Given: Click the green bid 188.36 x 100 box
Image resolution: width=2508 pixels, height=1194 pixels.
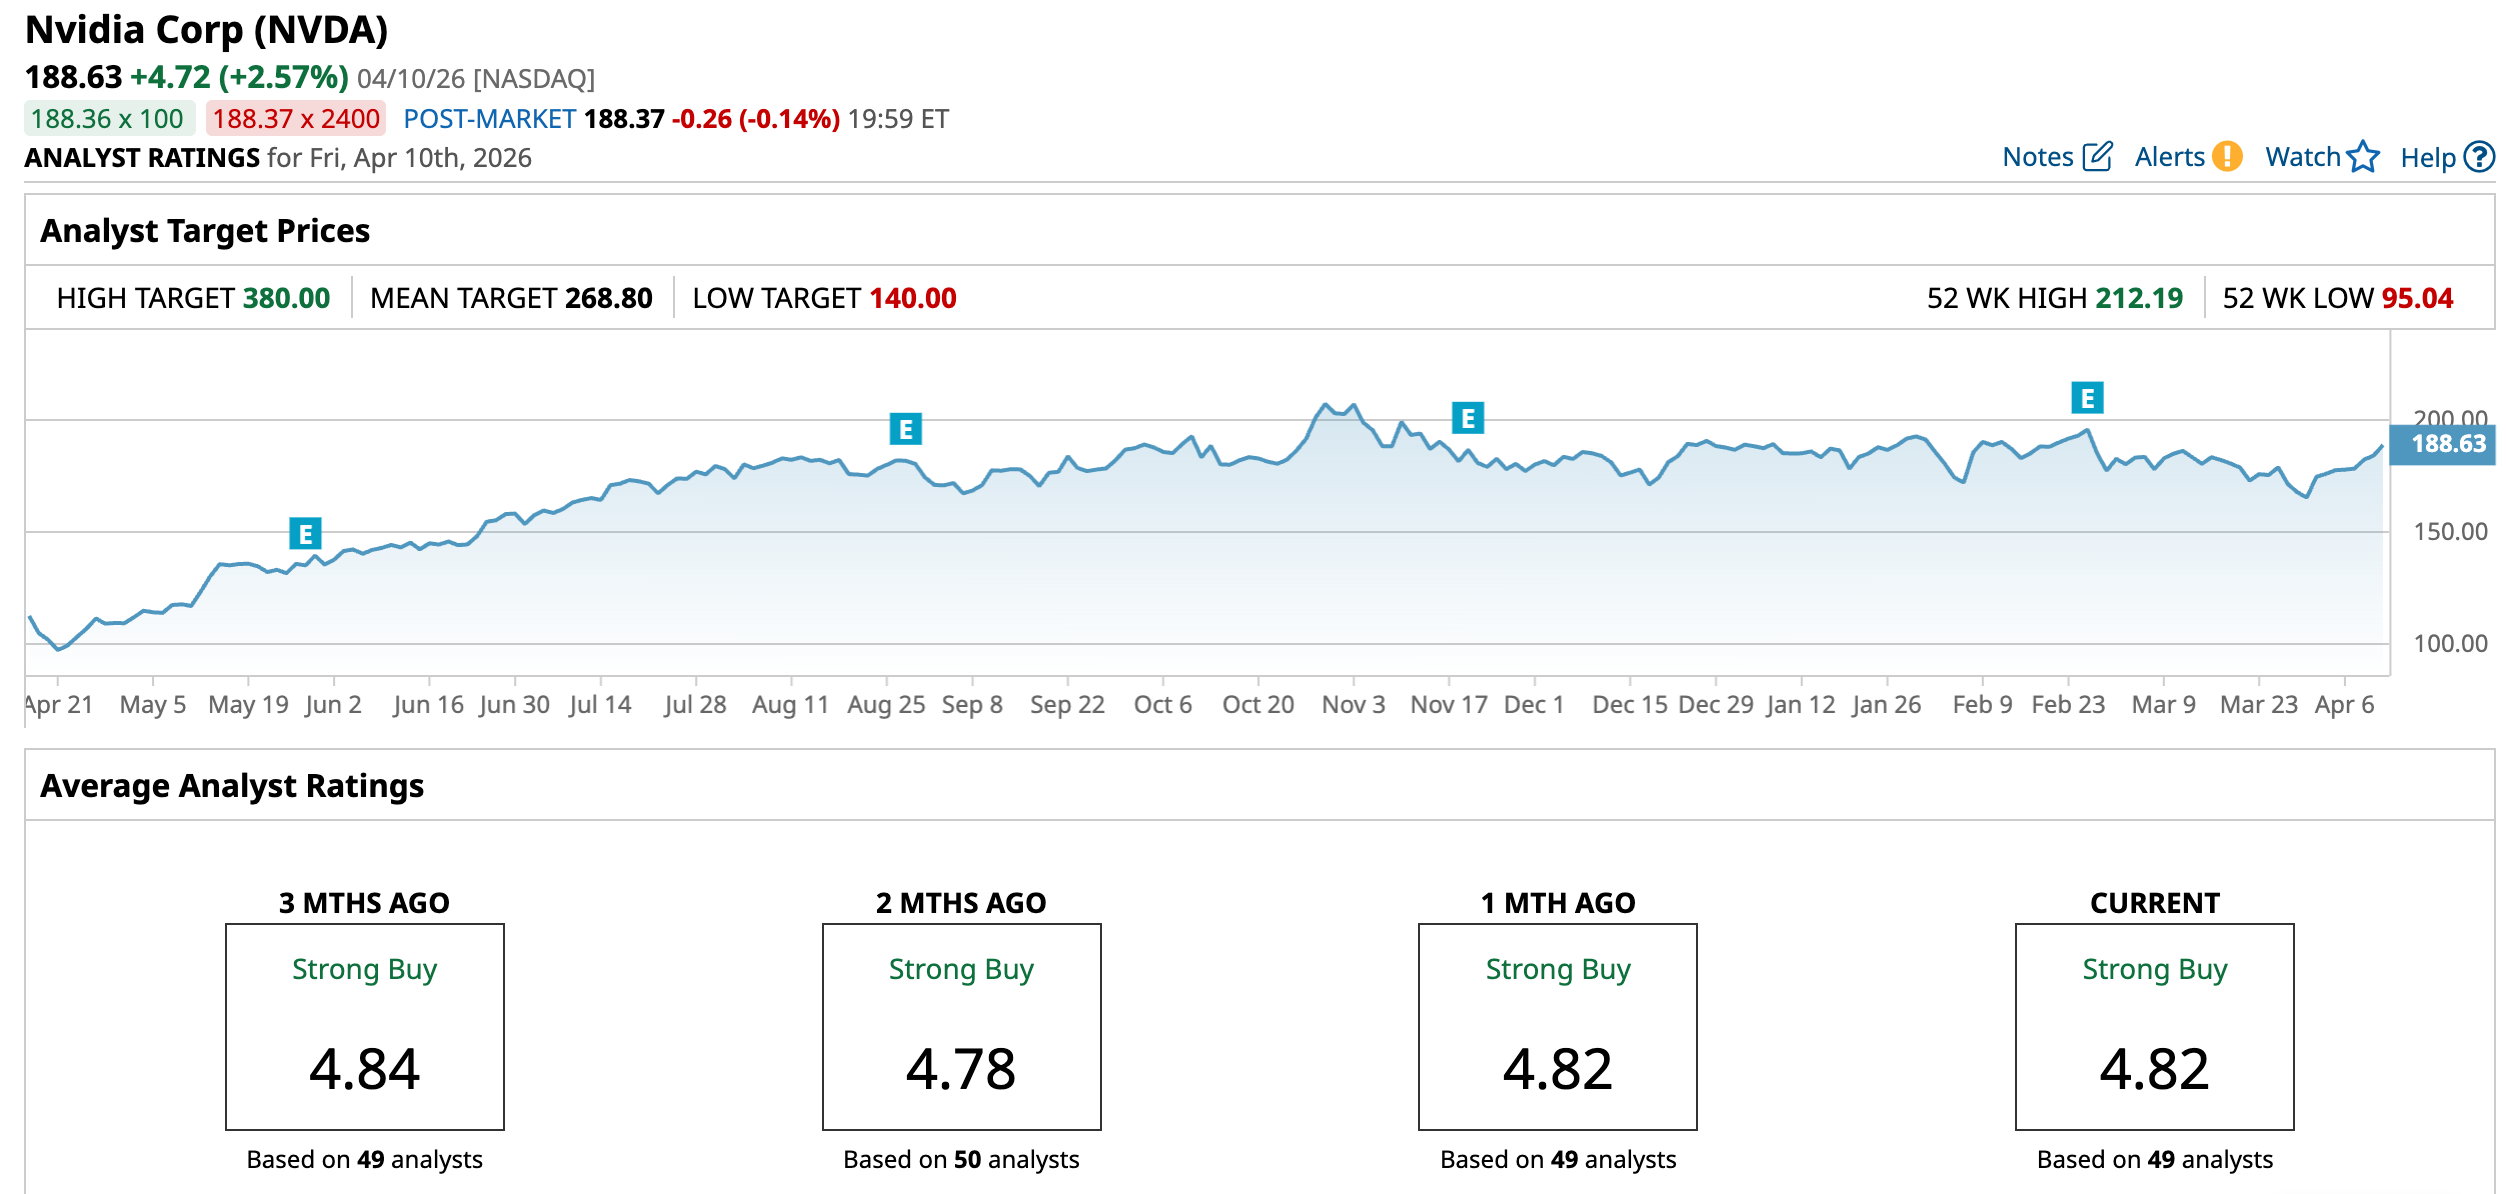Looking at the screenshot, I should 108,119.
